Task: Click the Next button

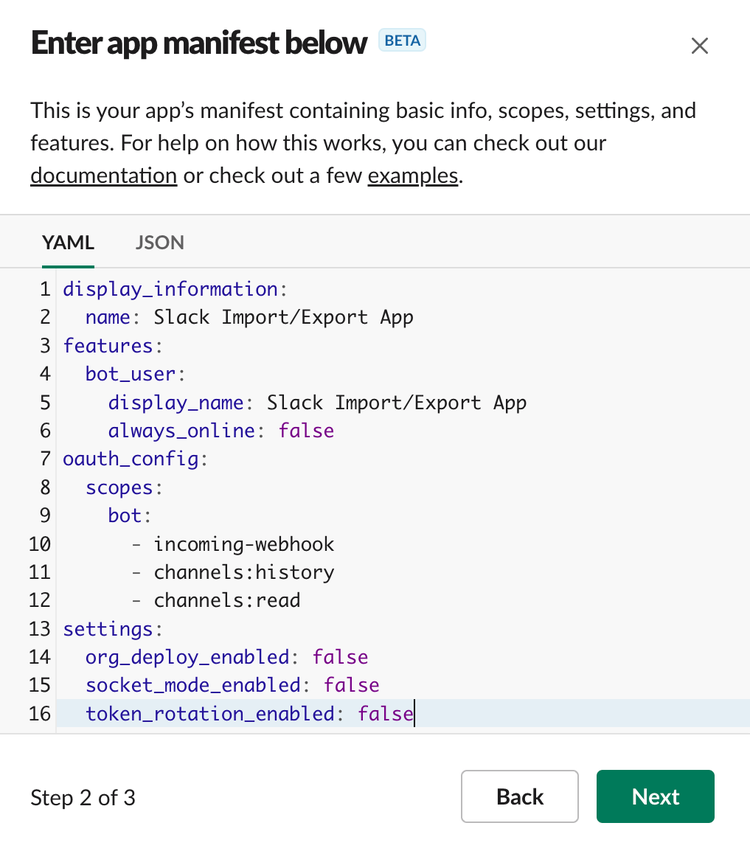Action: click(655, 797)
